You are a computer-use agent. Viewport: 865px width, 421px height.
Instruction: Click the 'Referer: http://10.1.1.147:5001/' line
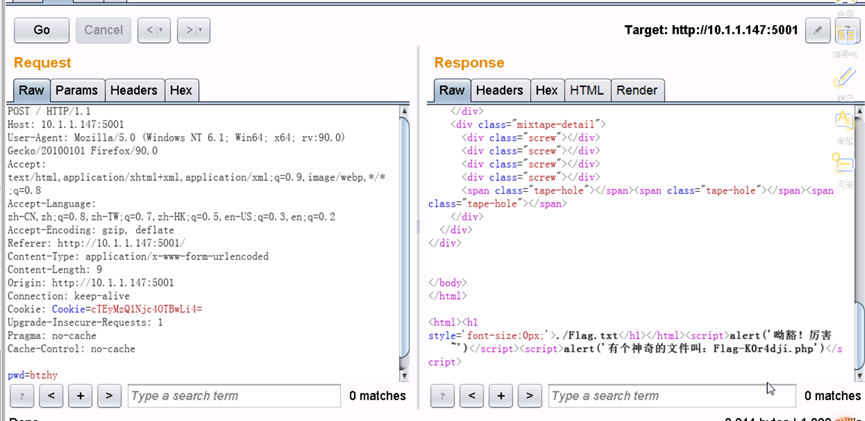coord(97,243)
